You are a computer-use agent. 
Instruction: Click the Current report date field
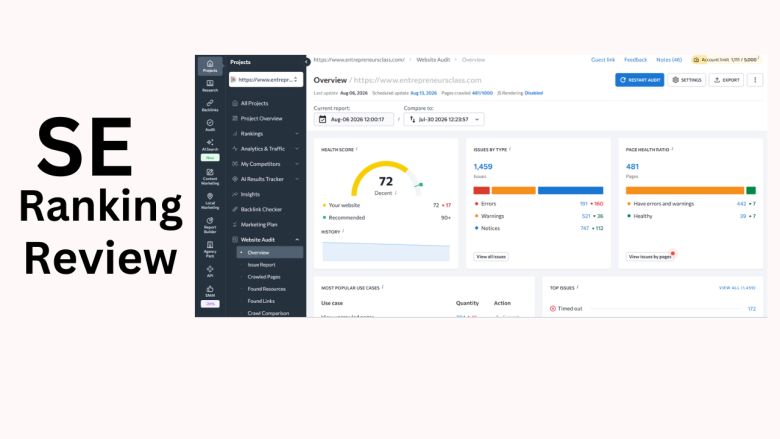pyautogui.click(x=354, y=119)
